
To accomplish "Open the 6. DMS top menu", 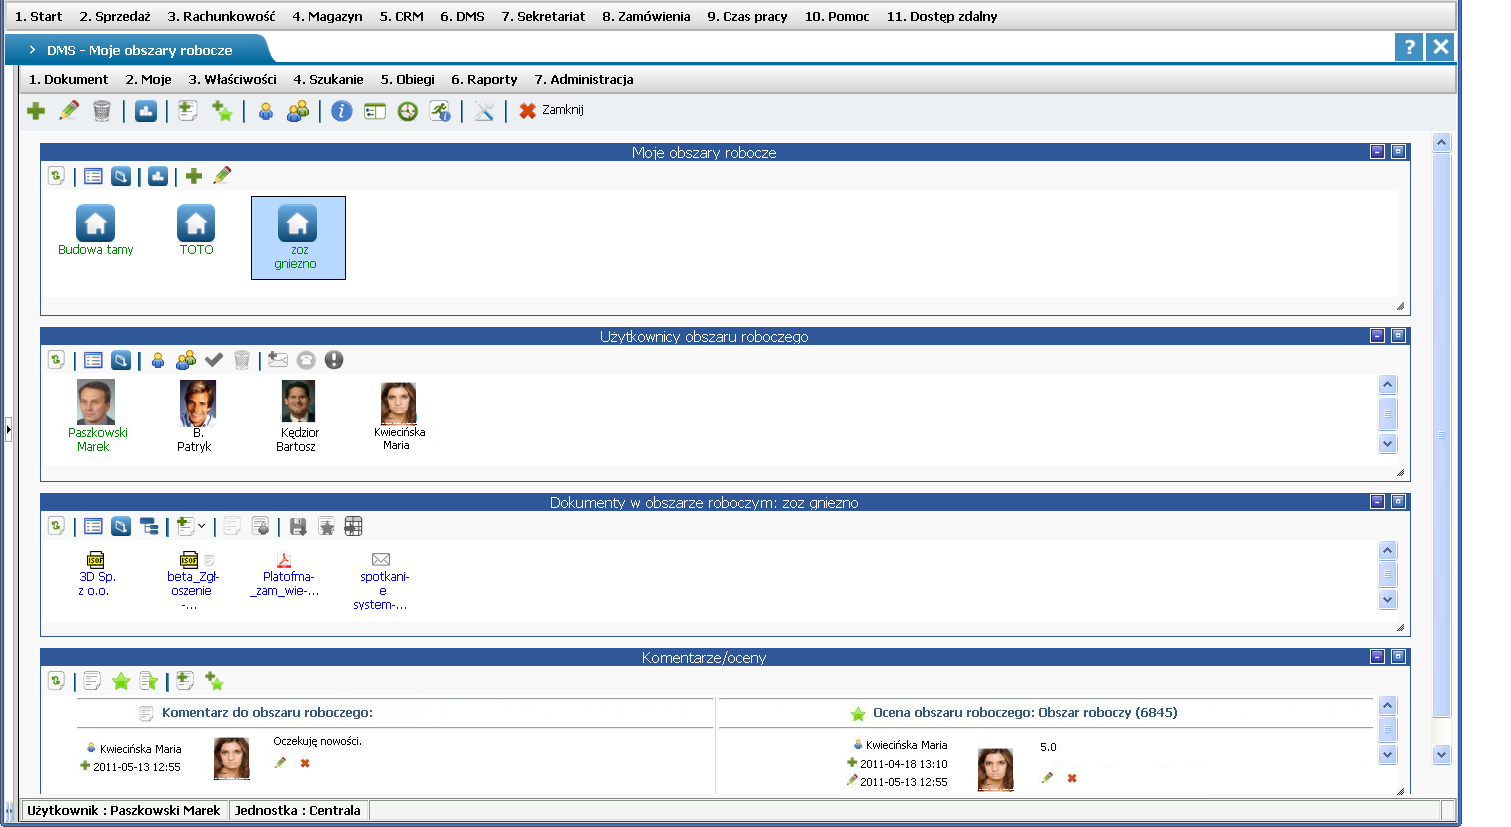I will click(x=462, y=16).
